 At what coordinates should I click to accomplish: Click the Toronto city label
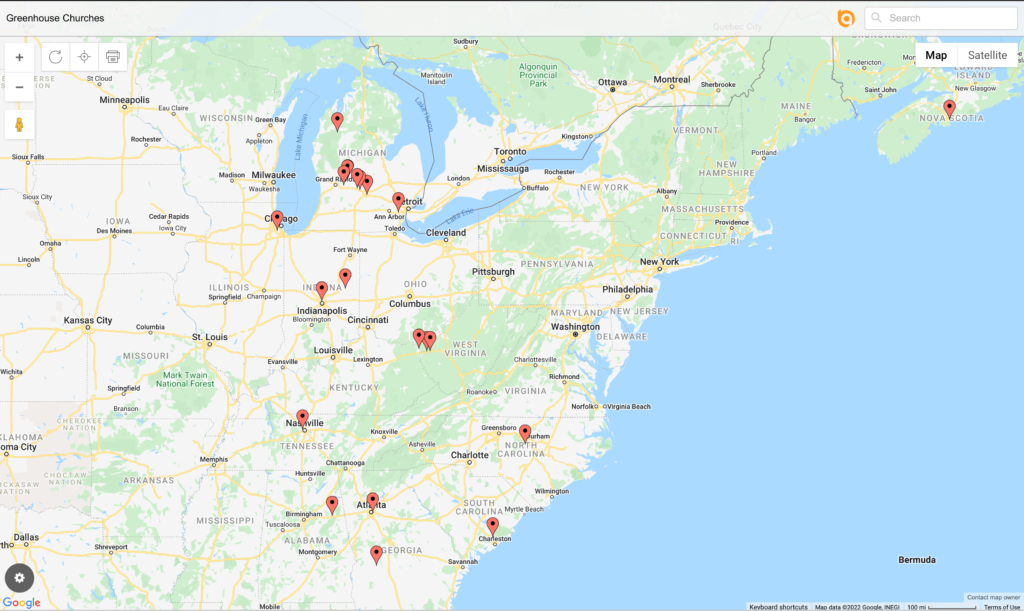point(510,151)
